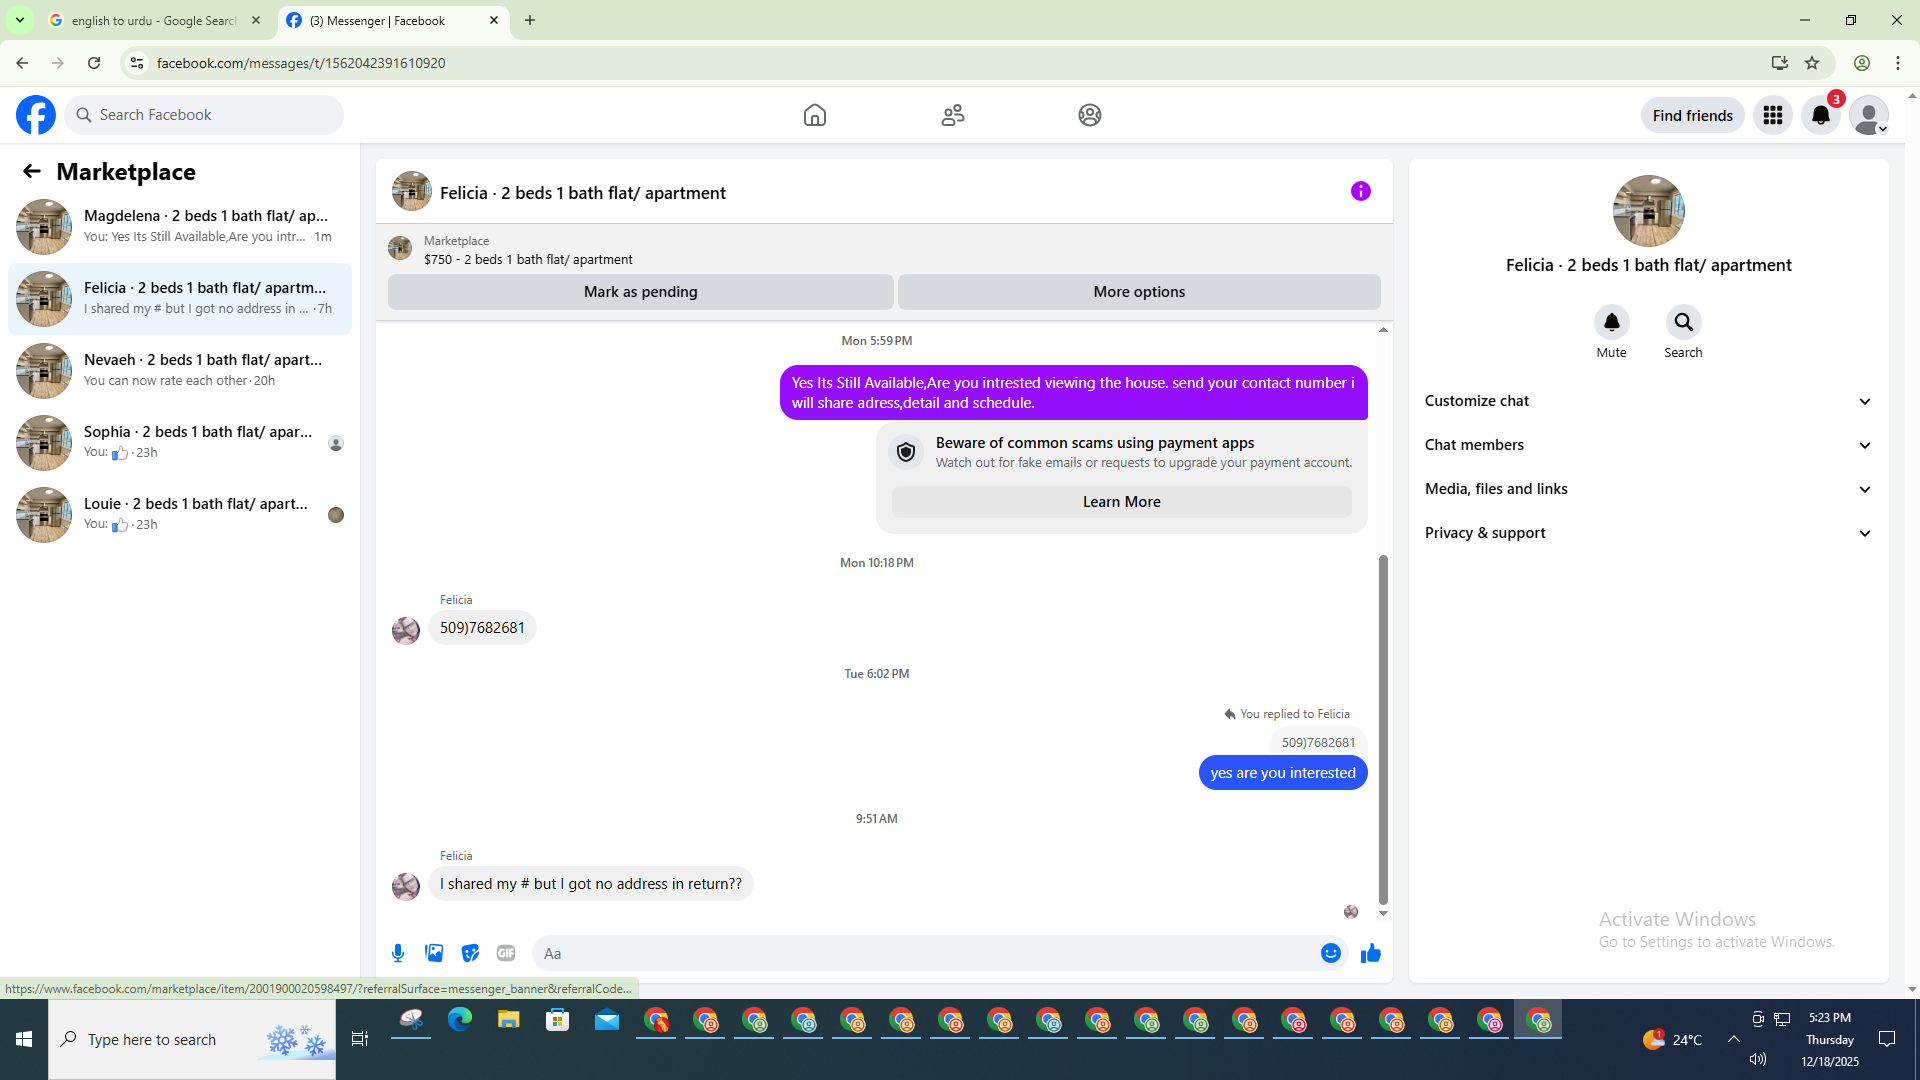Open the $750 Marketplace listing banner
1920x1080 pixels.
pyautogui.click(x=884, y=250)
